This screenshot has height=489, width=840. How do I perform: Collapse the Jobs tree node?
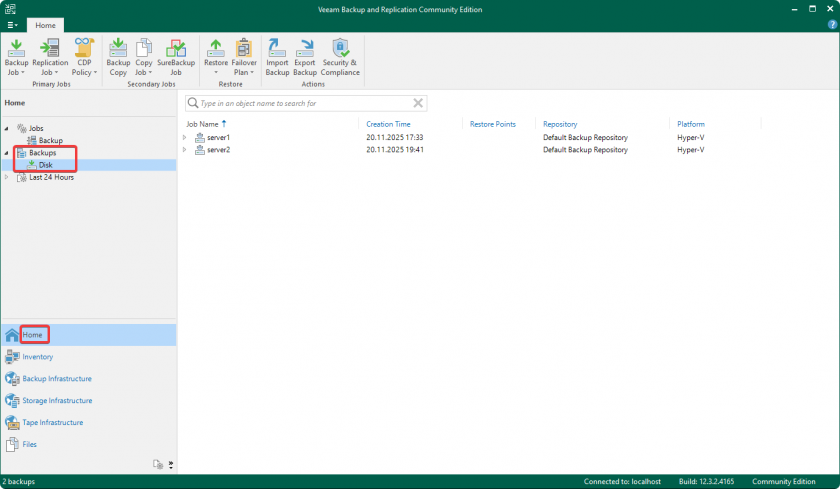point(7,128)
